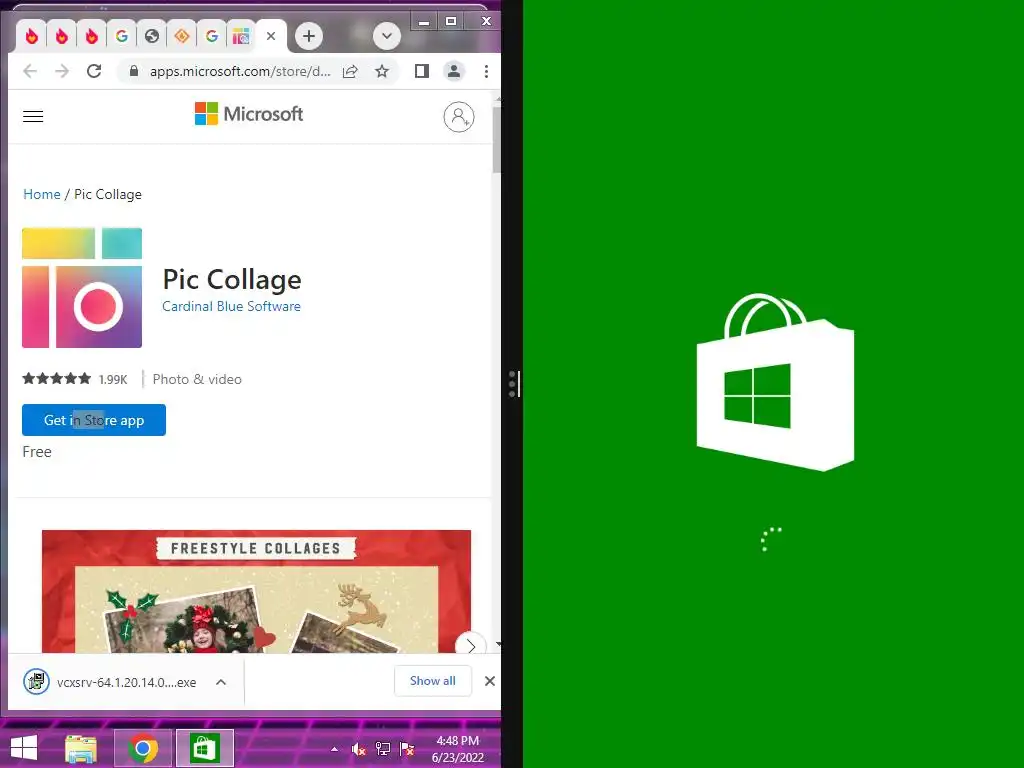1024x768 pixels.
Task: Click the Chrome taskbar icon
Action: (143, 748)
